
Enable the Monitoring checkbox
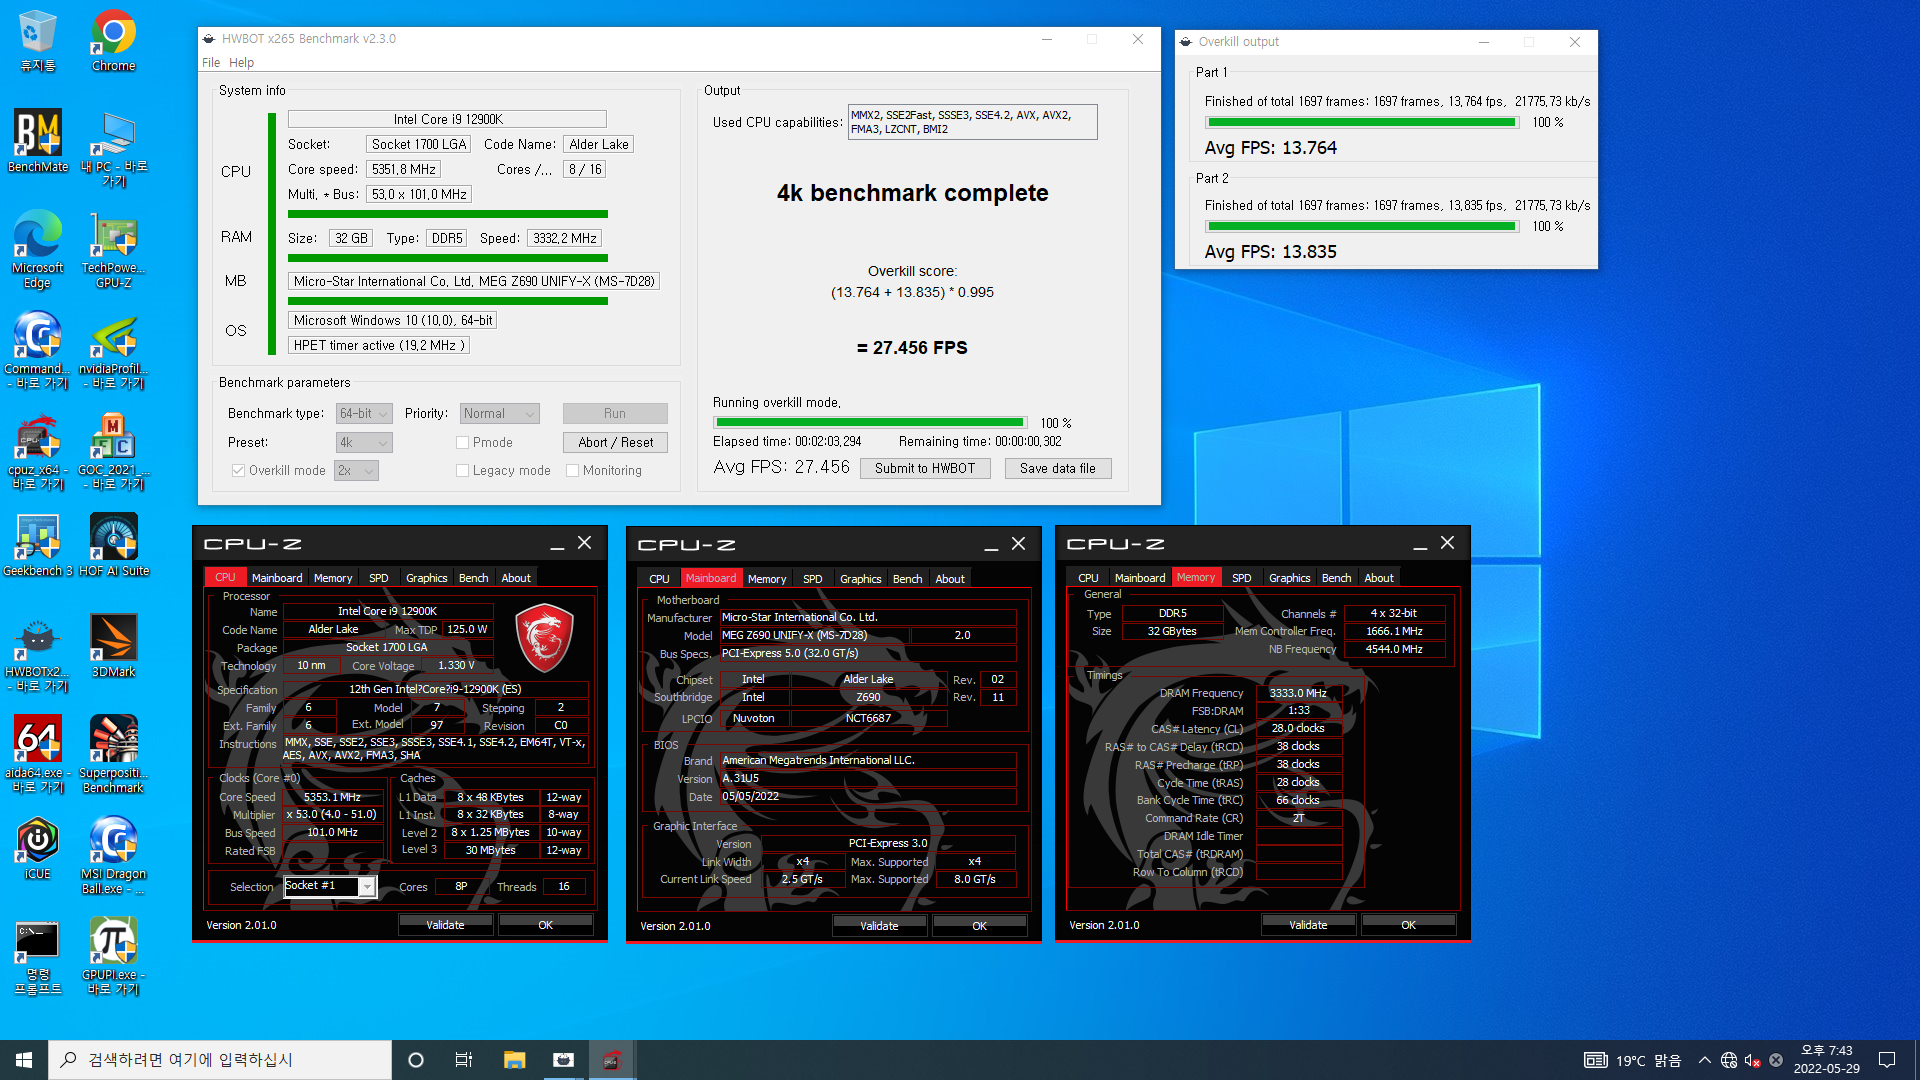coord(572,471)
